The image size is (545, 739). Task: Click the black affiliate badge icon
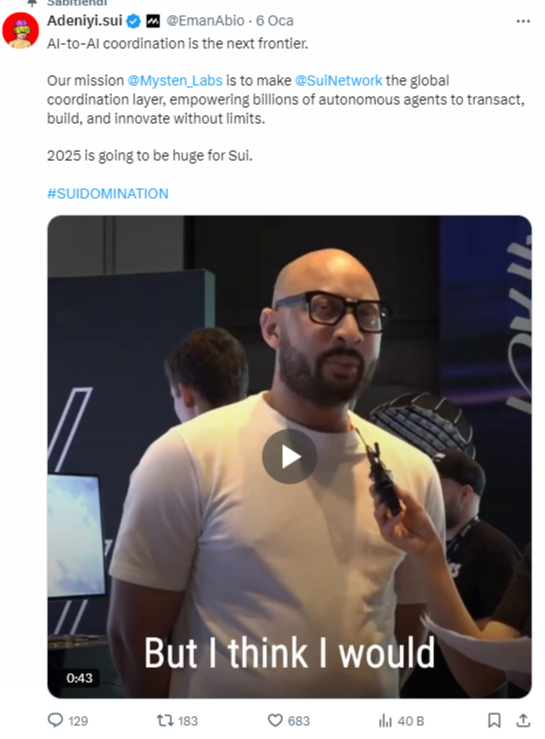point(153,21)
